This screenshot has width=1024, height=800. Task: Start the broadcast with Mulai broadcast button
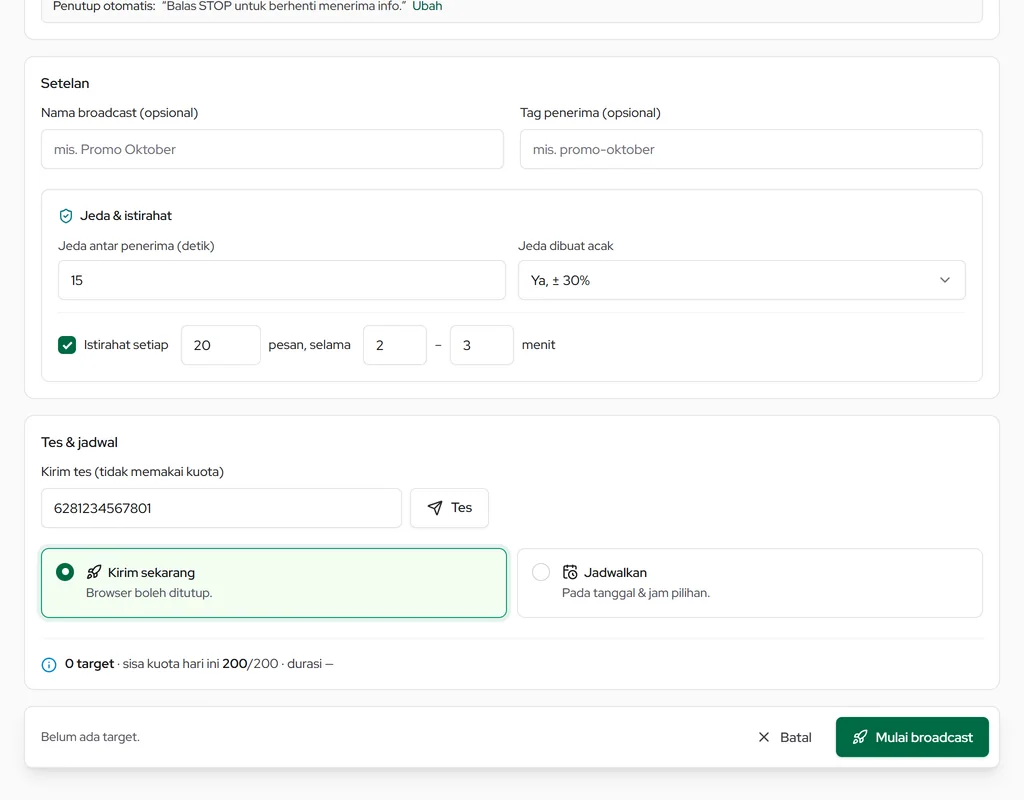(912, 737)
